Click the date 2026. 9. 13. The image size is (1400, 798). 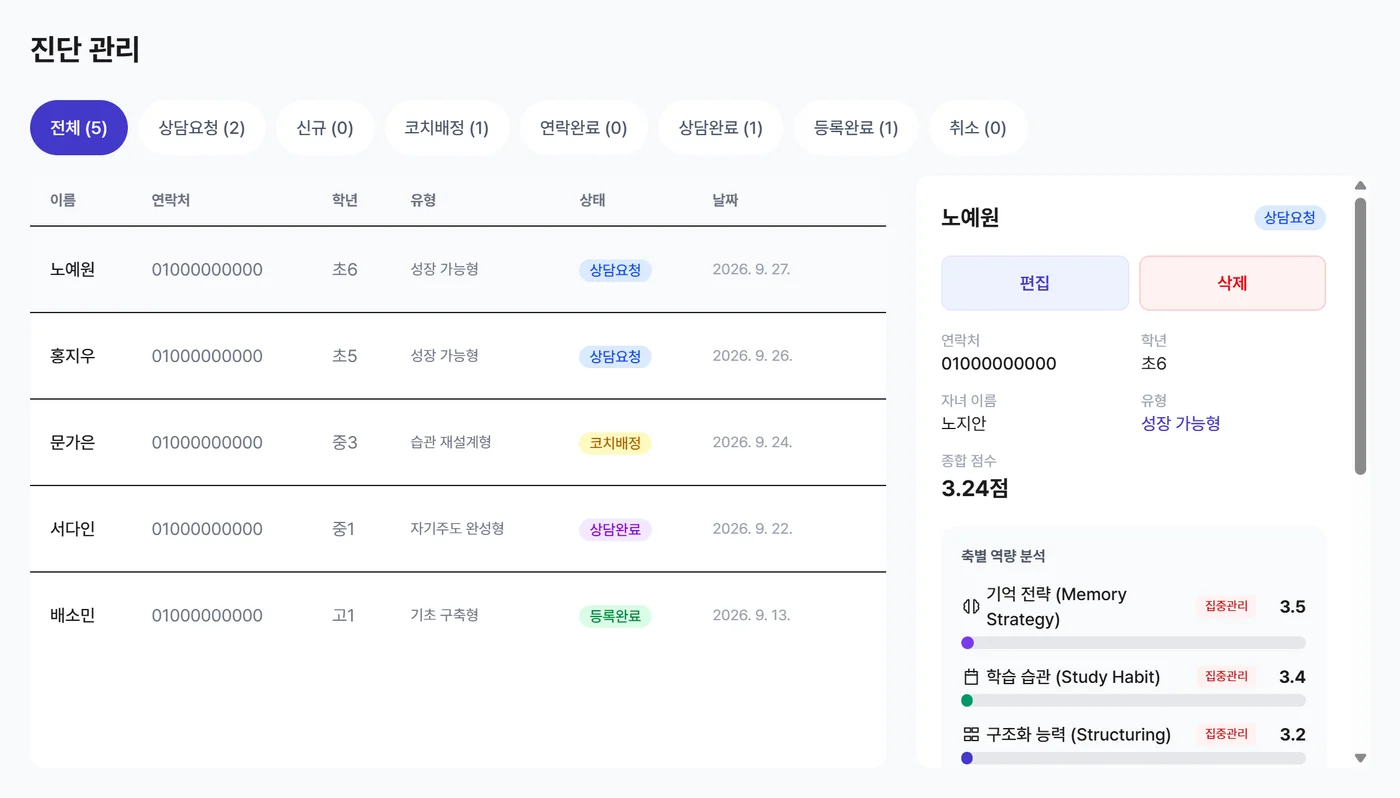[751, 615]
